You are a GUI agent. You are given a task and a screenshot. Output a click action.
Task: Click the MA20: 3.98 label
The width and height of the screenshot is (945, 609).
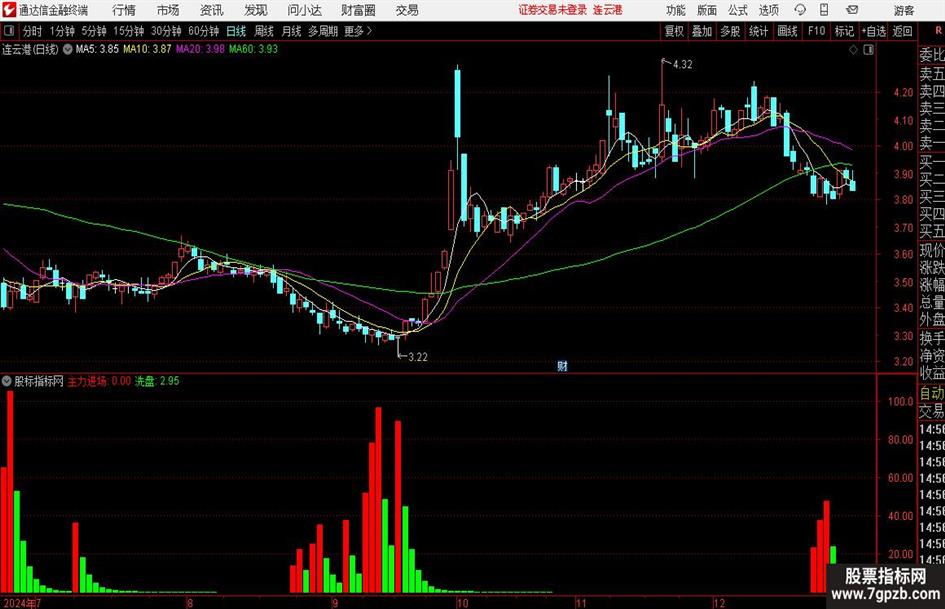[200, 49]
